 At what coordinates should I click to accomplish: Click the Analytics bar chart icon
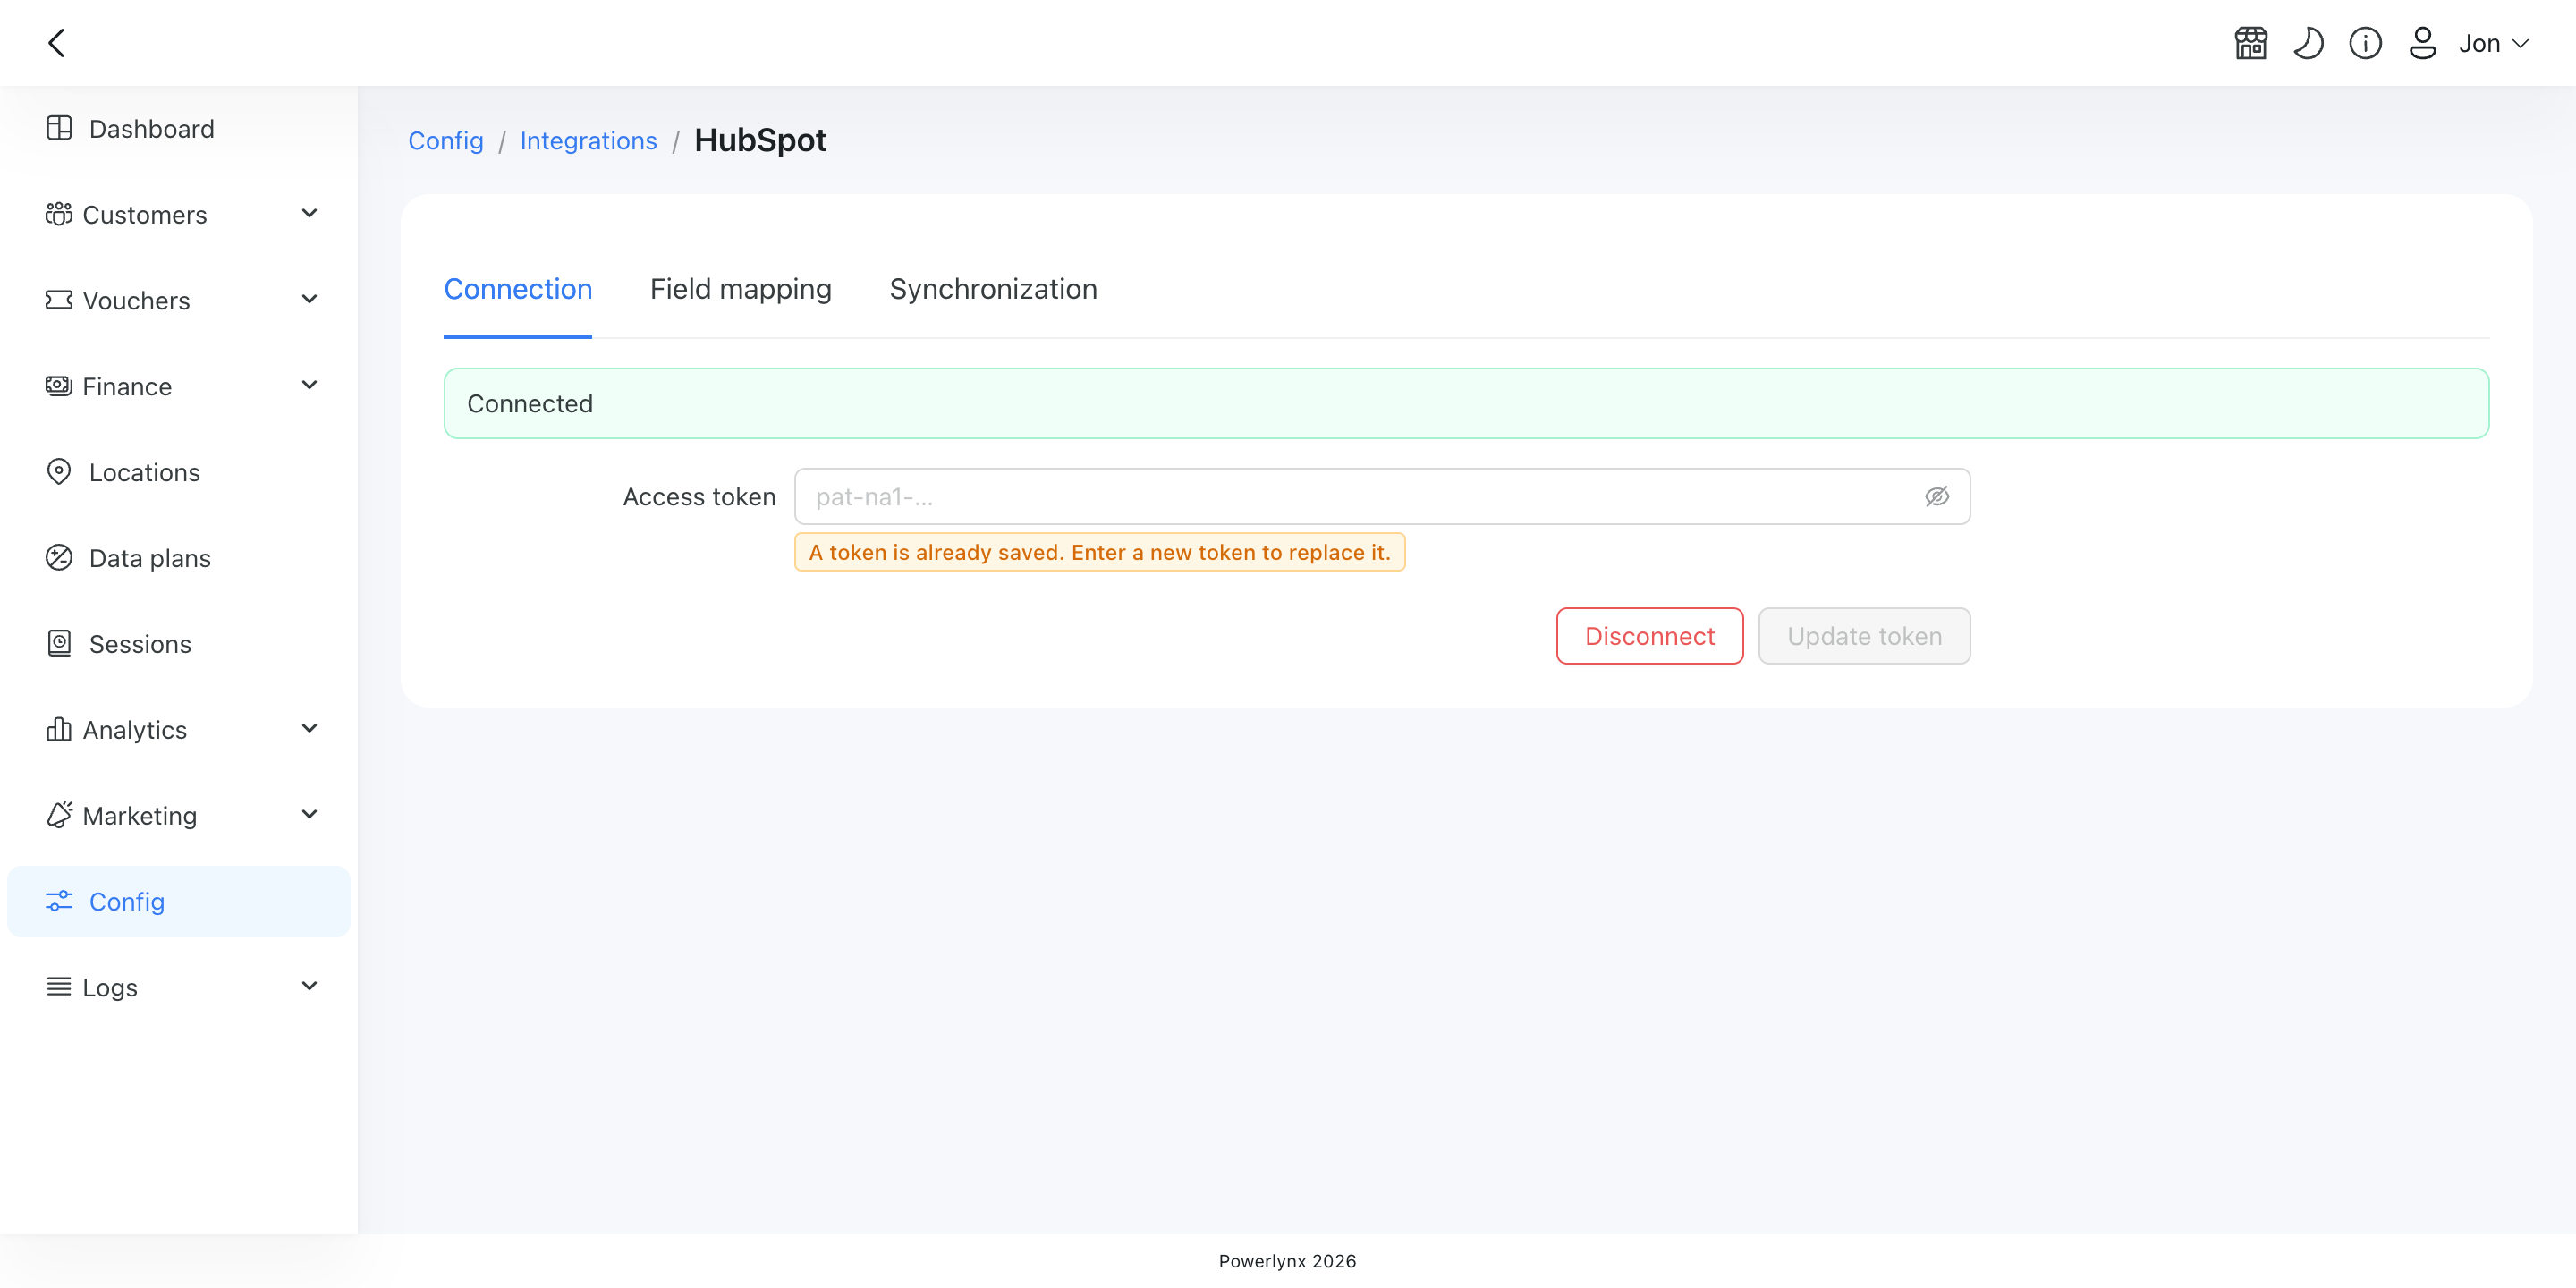click(59, 729)
